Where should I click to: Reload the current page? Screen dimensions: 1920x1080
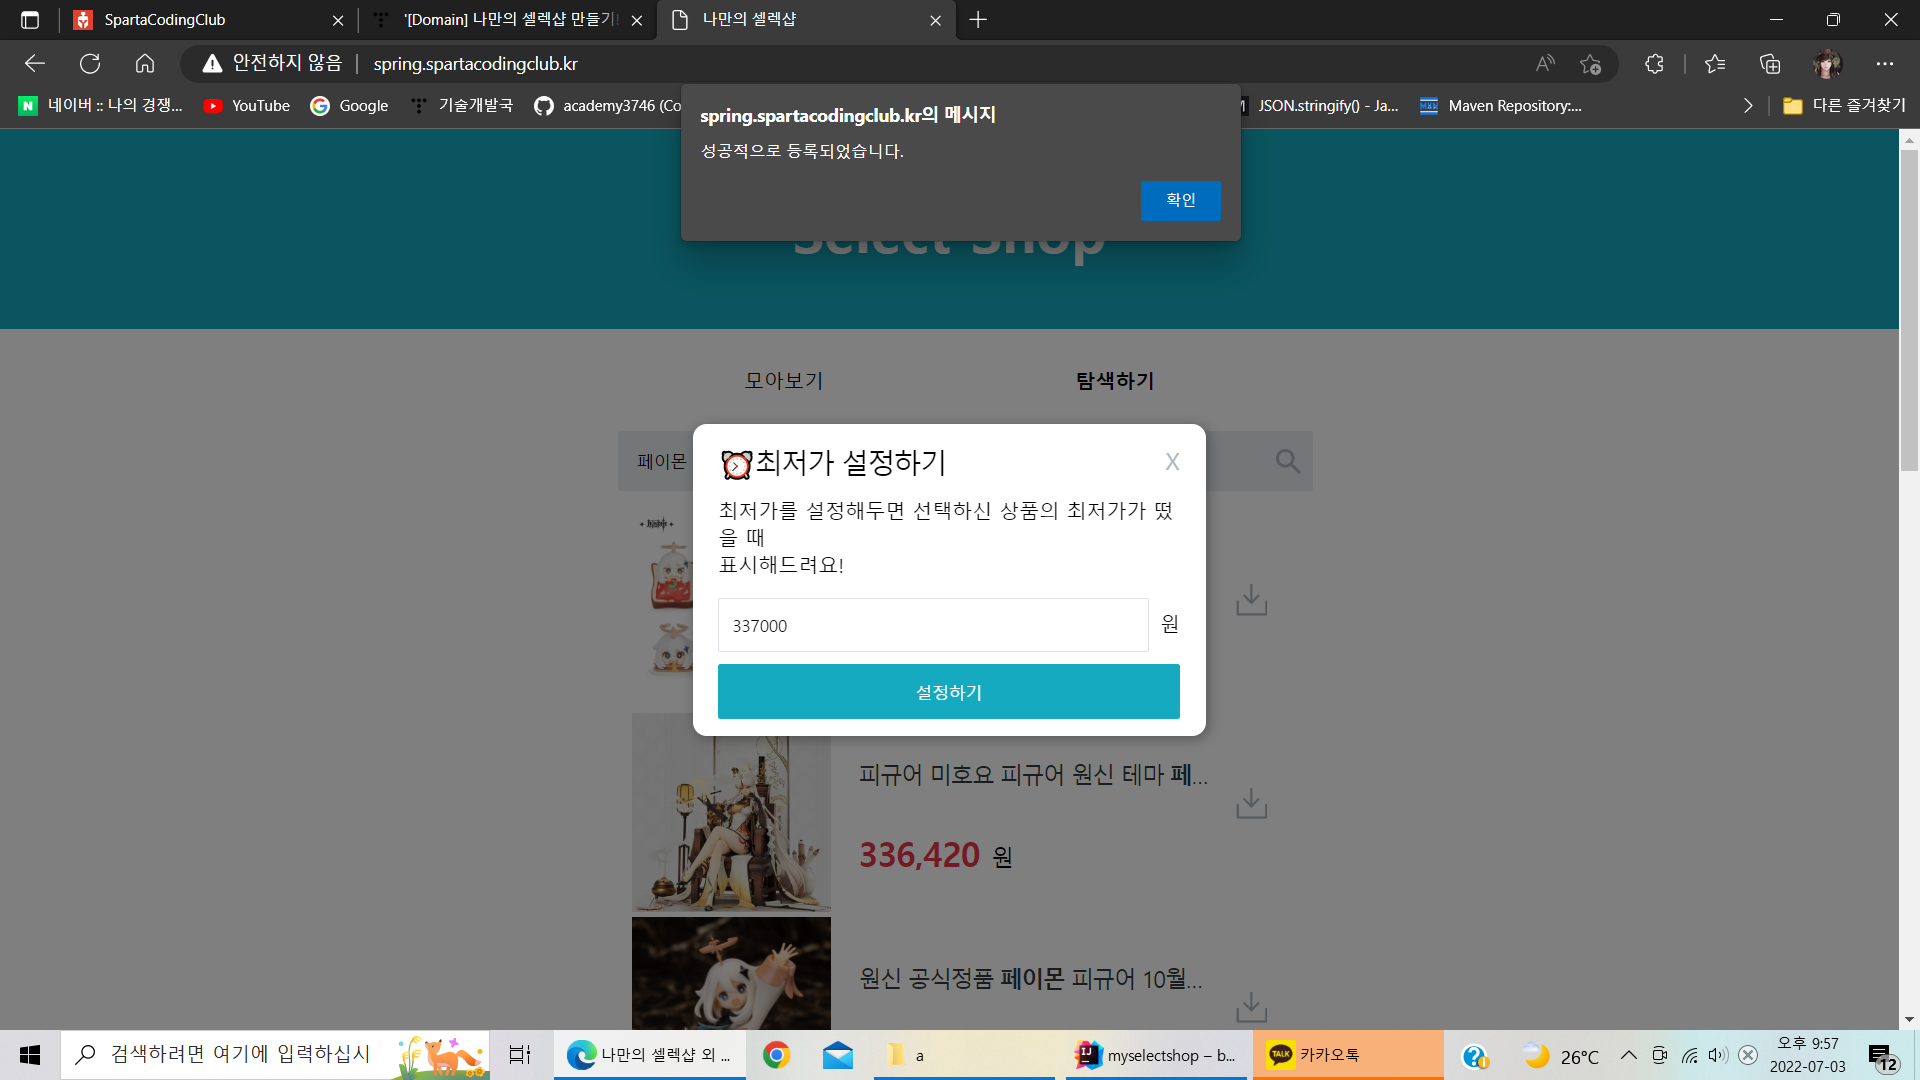pyautogui.click(x=90, y=64)
